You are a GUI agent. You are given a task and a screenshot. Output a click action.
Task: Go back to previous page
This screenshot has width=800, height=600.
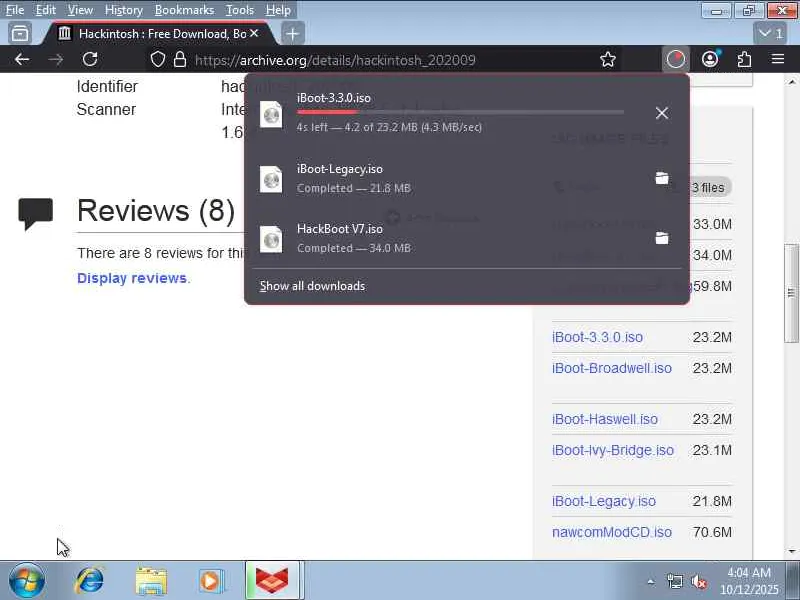point(21,59)
